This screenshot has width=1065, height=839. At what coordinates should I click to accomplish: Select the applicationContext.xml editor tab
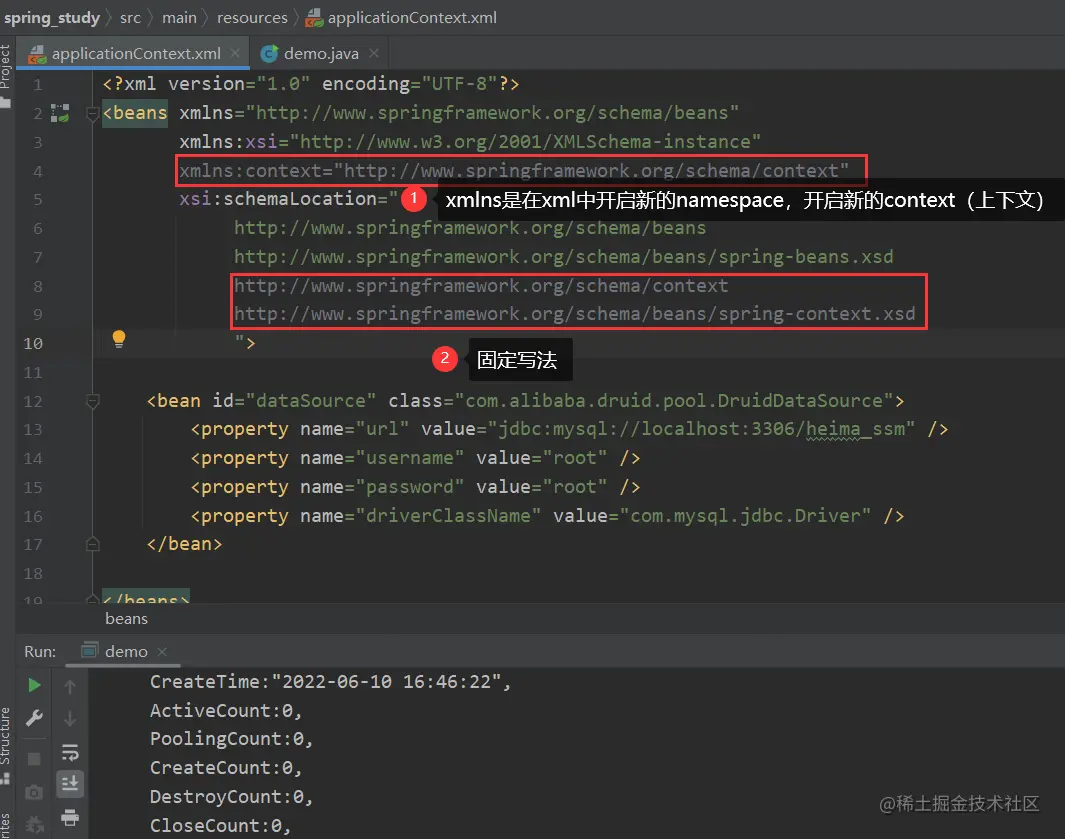click(x=133, y=53)
